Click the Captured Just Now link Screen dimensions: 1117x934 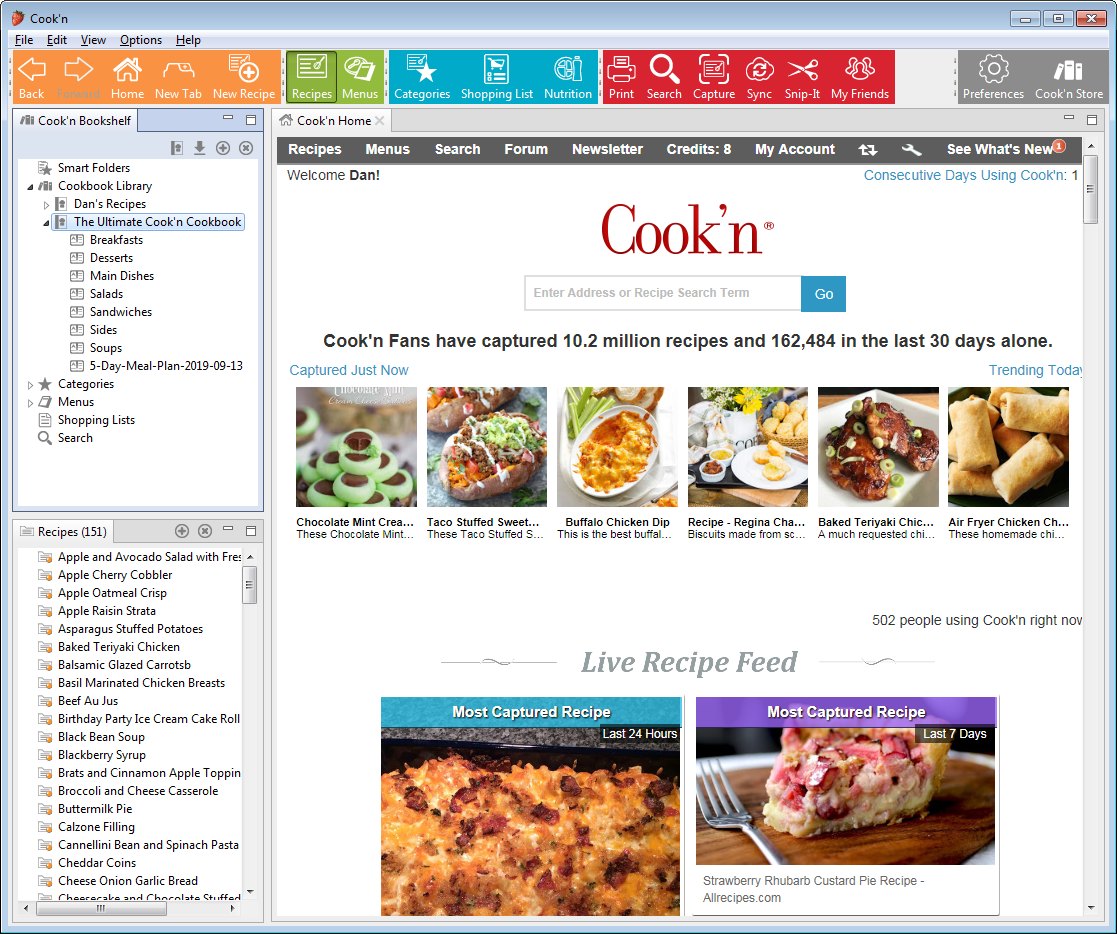pyautogui.click(x=348, y=370)
